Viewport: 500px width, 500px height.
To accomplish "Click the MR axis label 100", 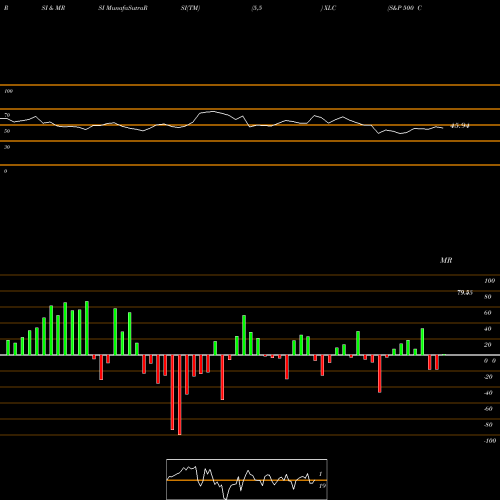I will tap(490, 281).
